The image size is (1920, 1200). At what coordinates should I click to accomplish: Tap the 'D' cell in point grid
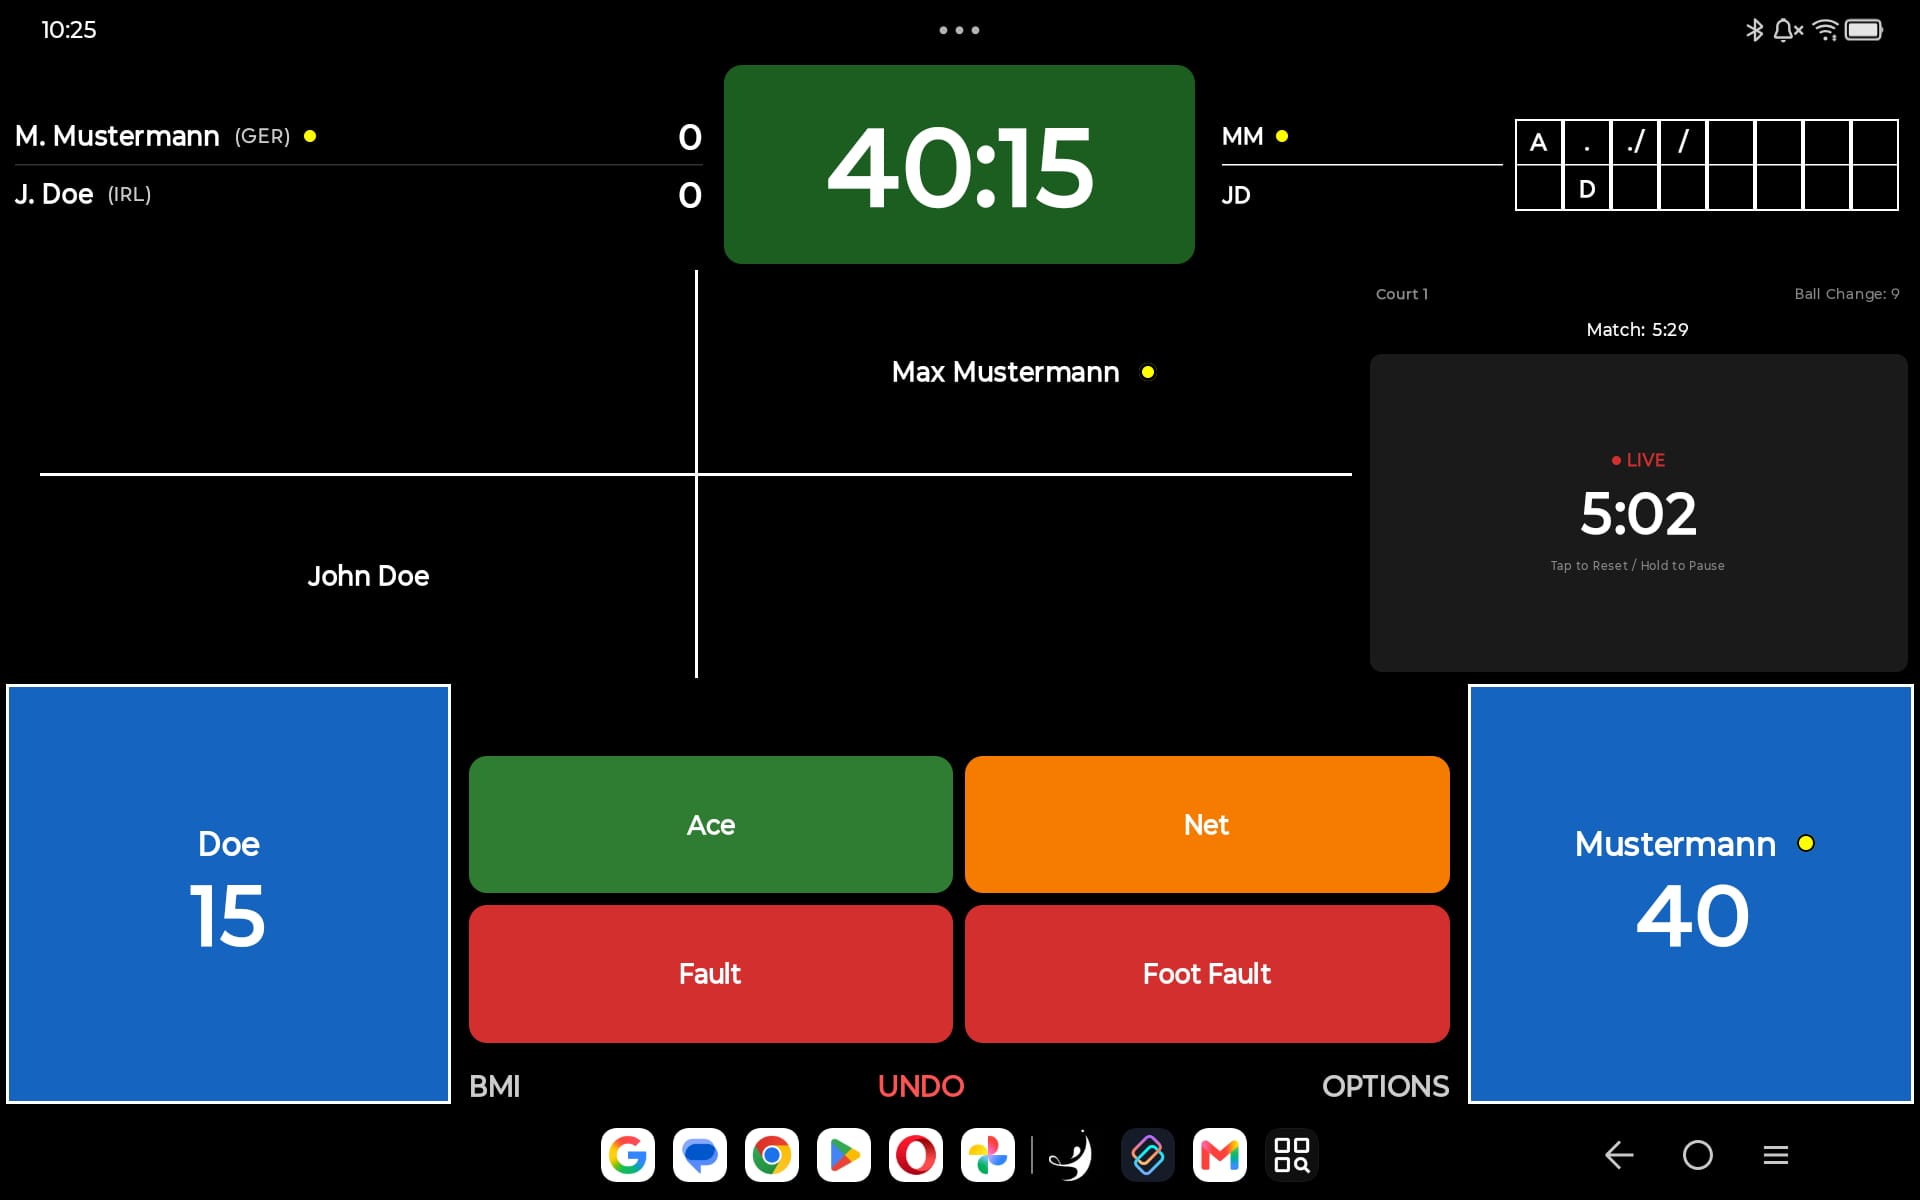click(x=1587, y=188)
